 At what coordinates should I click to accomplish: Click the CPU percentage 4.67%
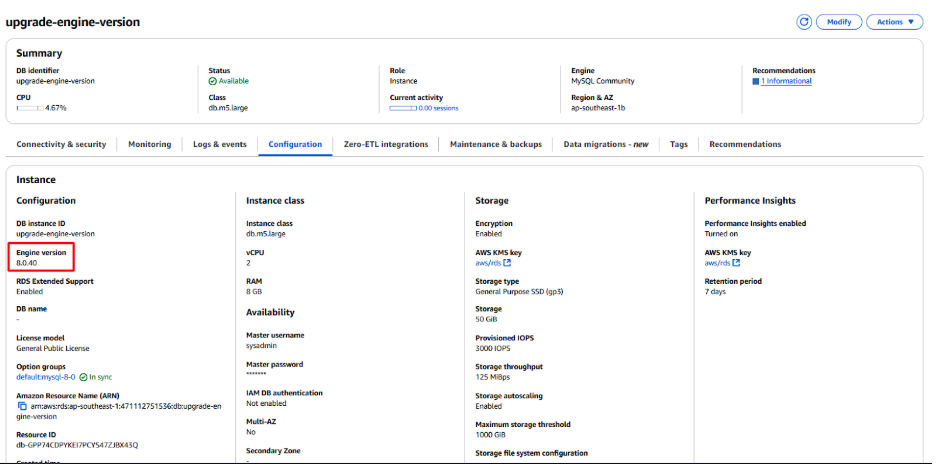(x=56, y=108)
